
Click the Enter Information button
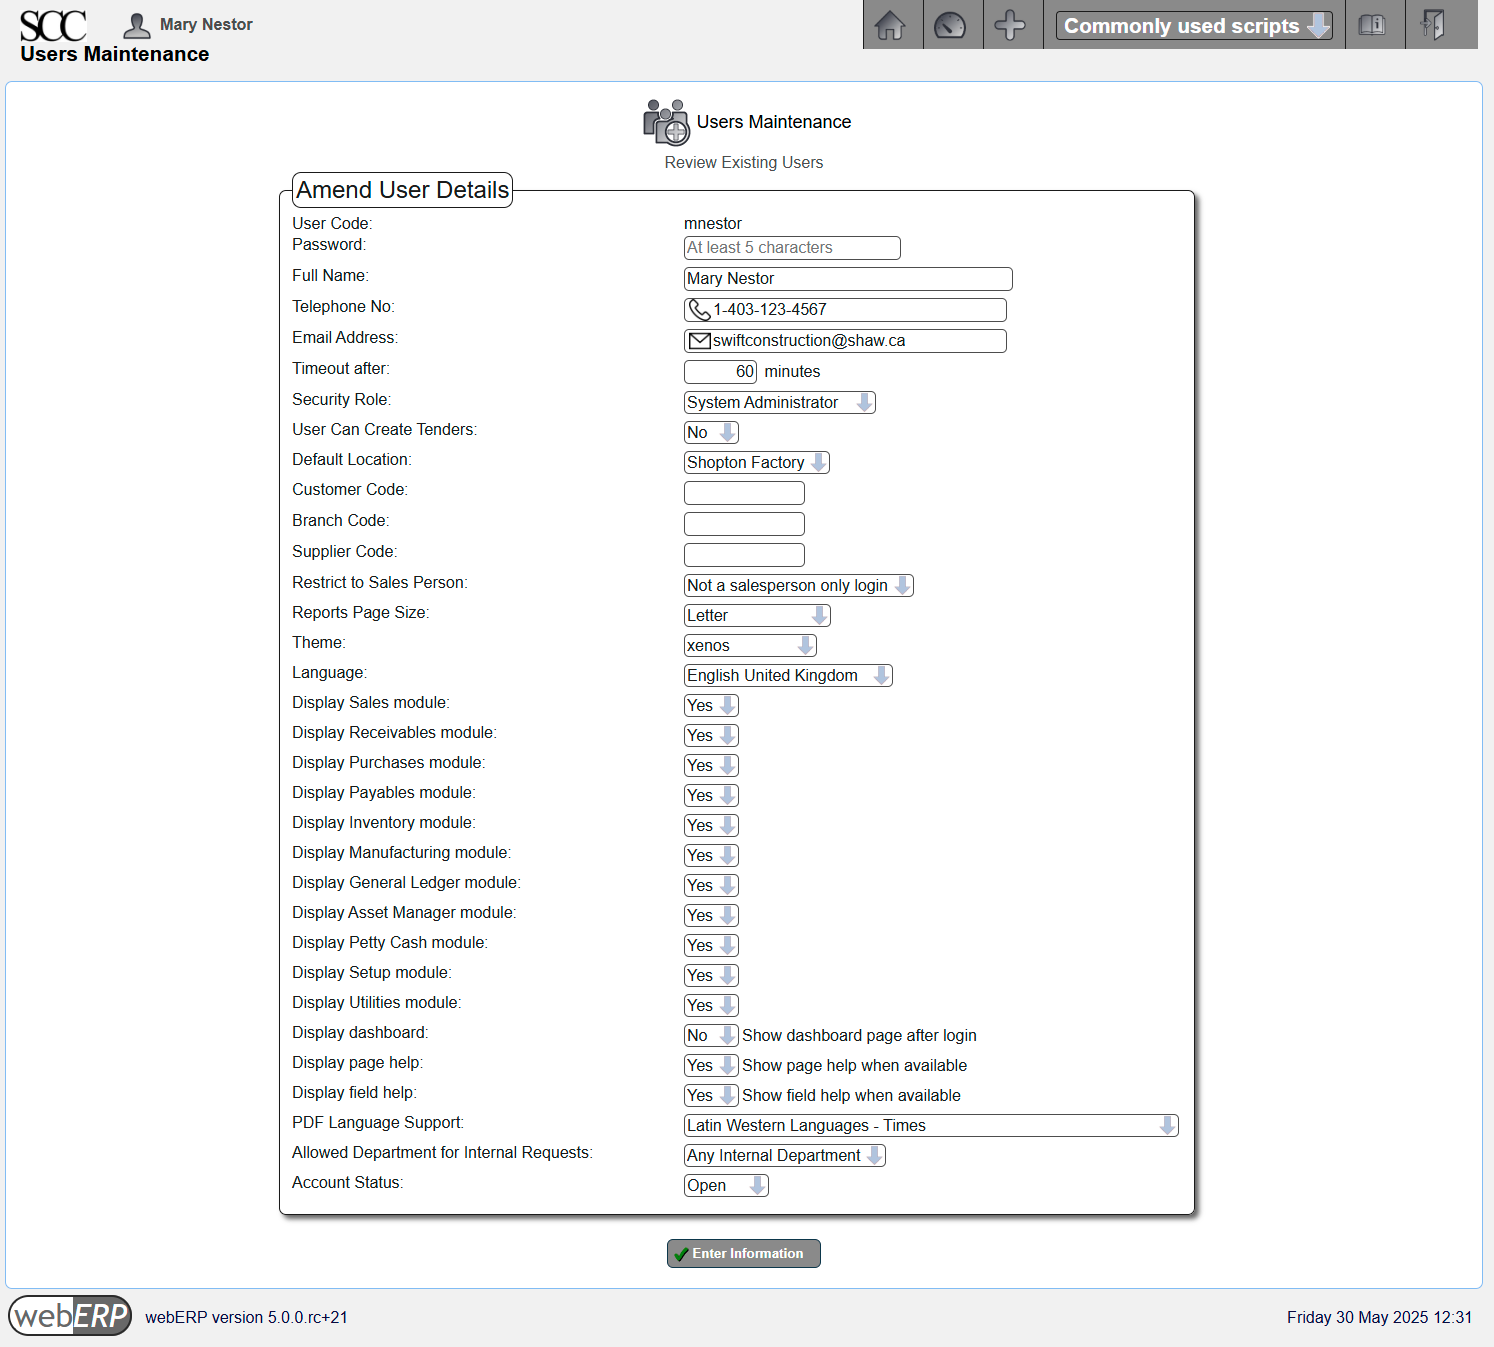tap(744, 1253)
